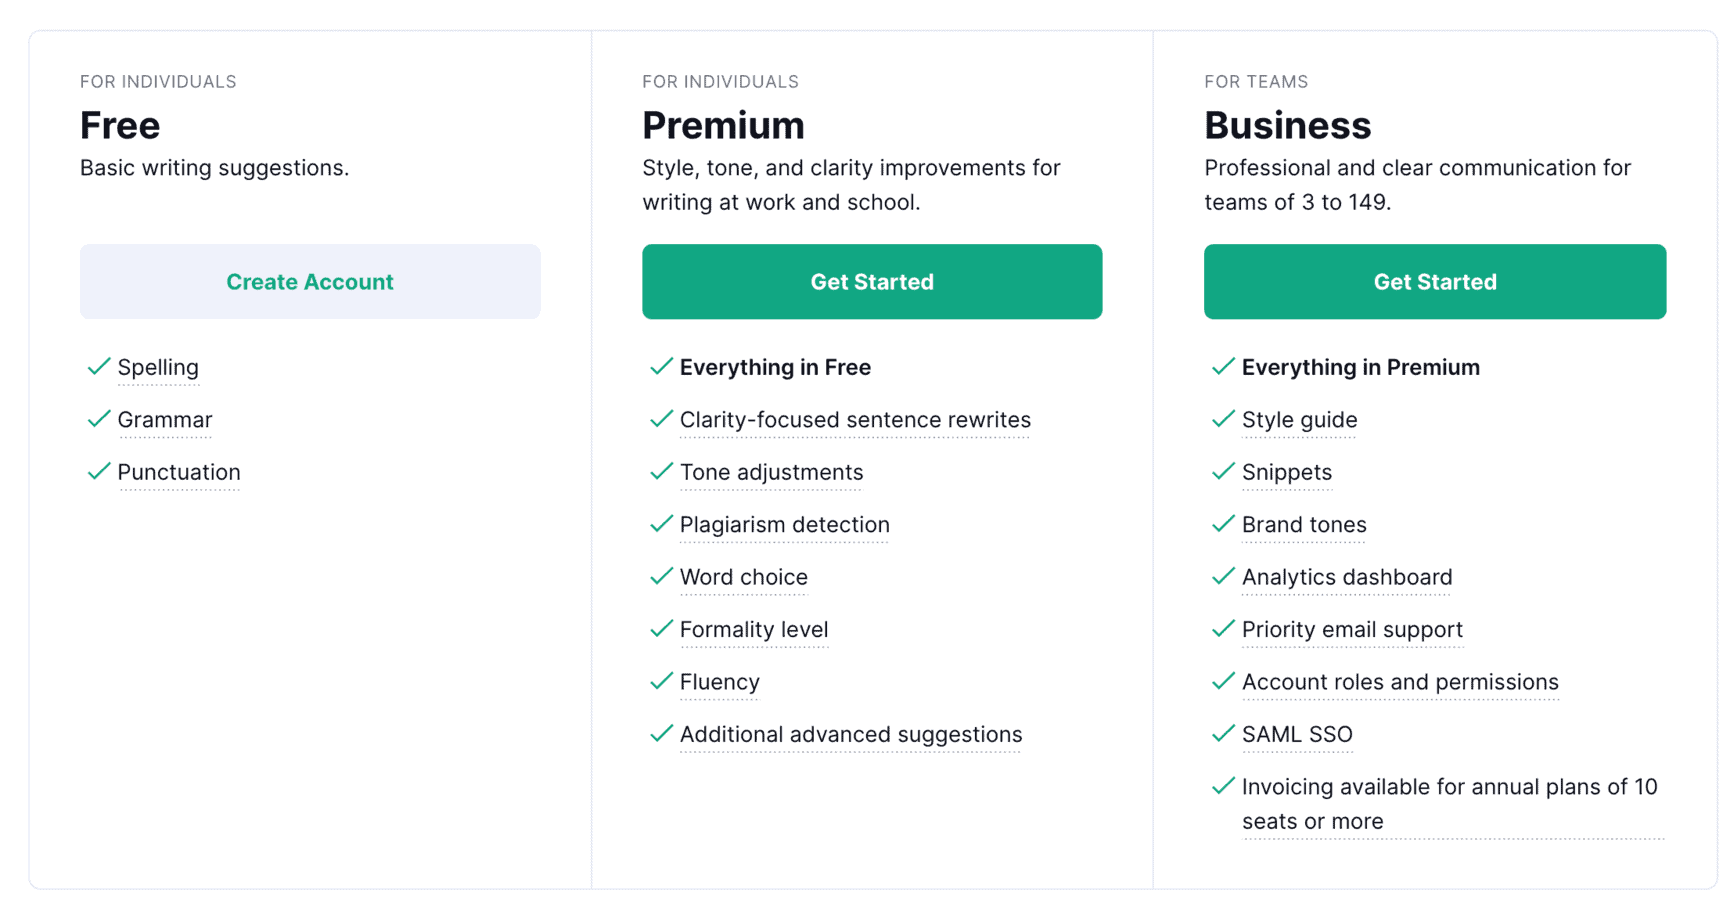Screen dimensions: 1723x900
Task: Open the Priority email support link
Action: [x=1352, y=630]
